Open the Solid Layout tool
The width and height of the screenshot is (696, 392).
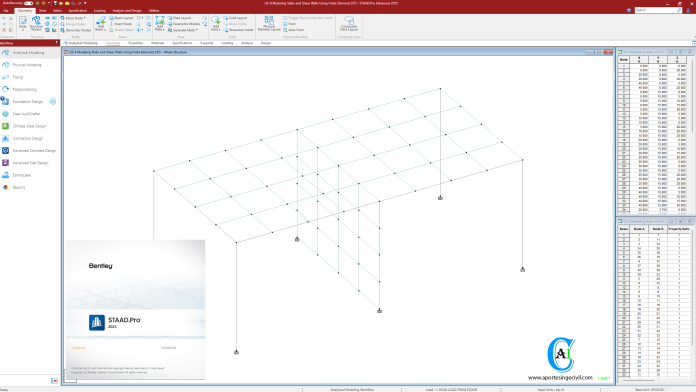pos(235,18)
